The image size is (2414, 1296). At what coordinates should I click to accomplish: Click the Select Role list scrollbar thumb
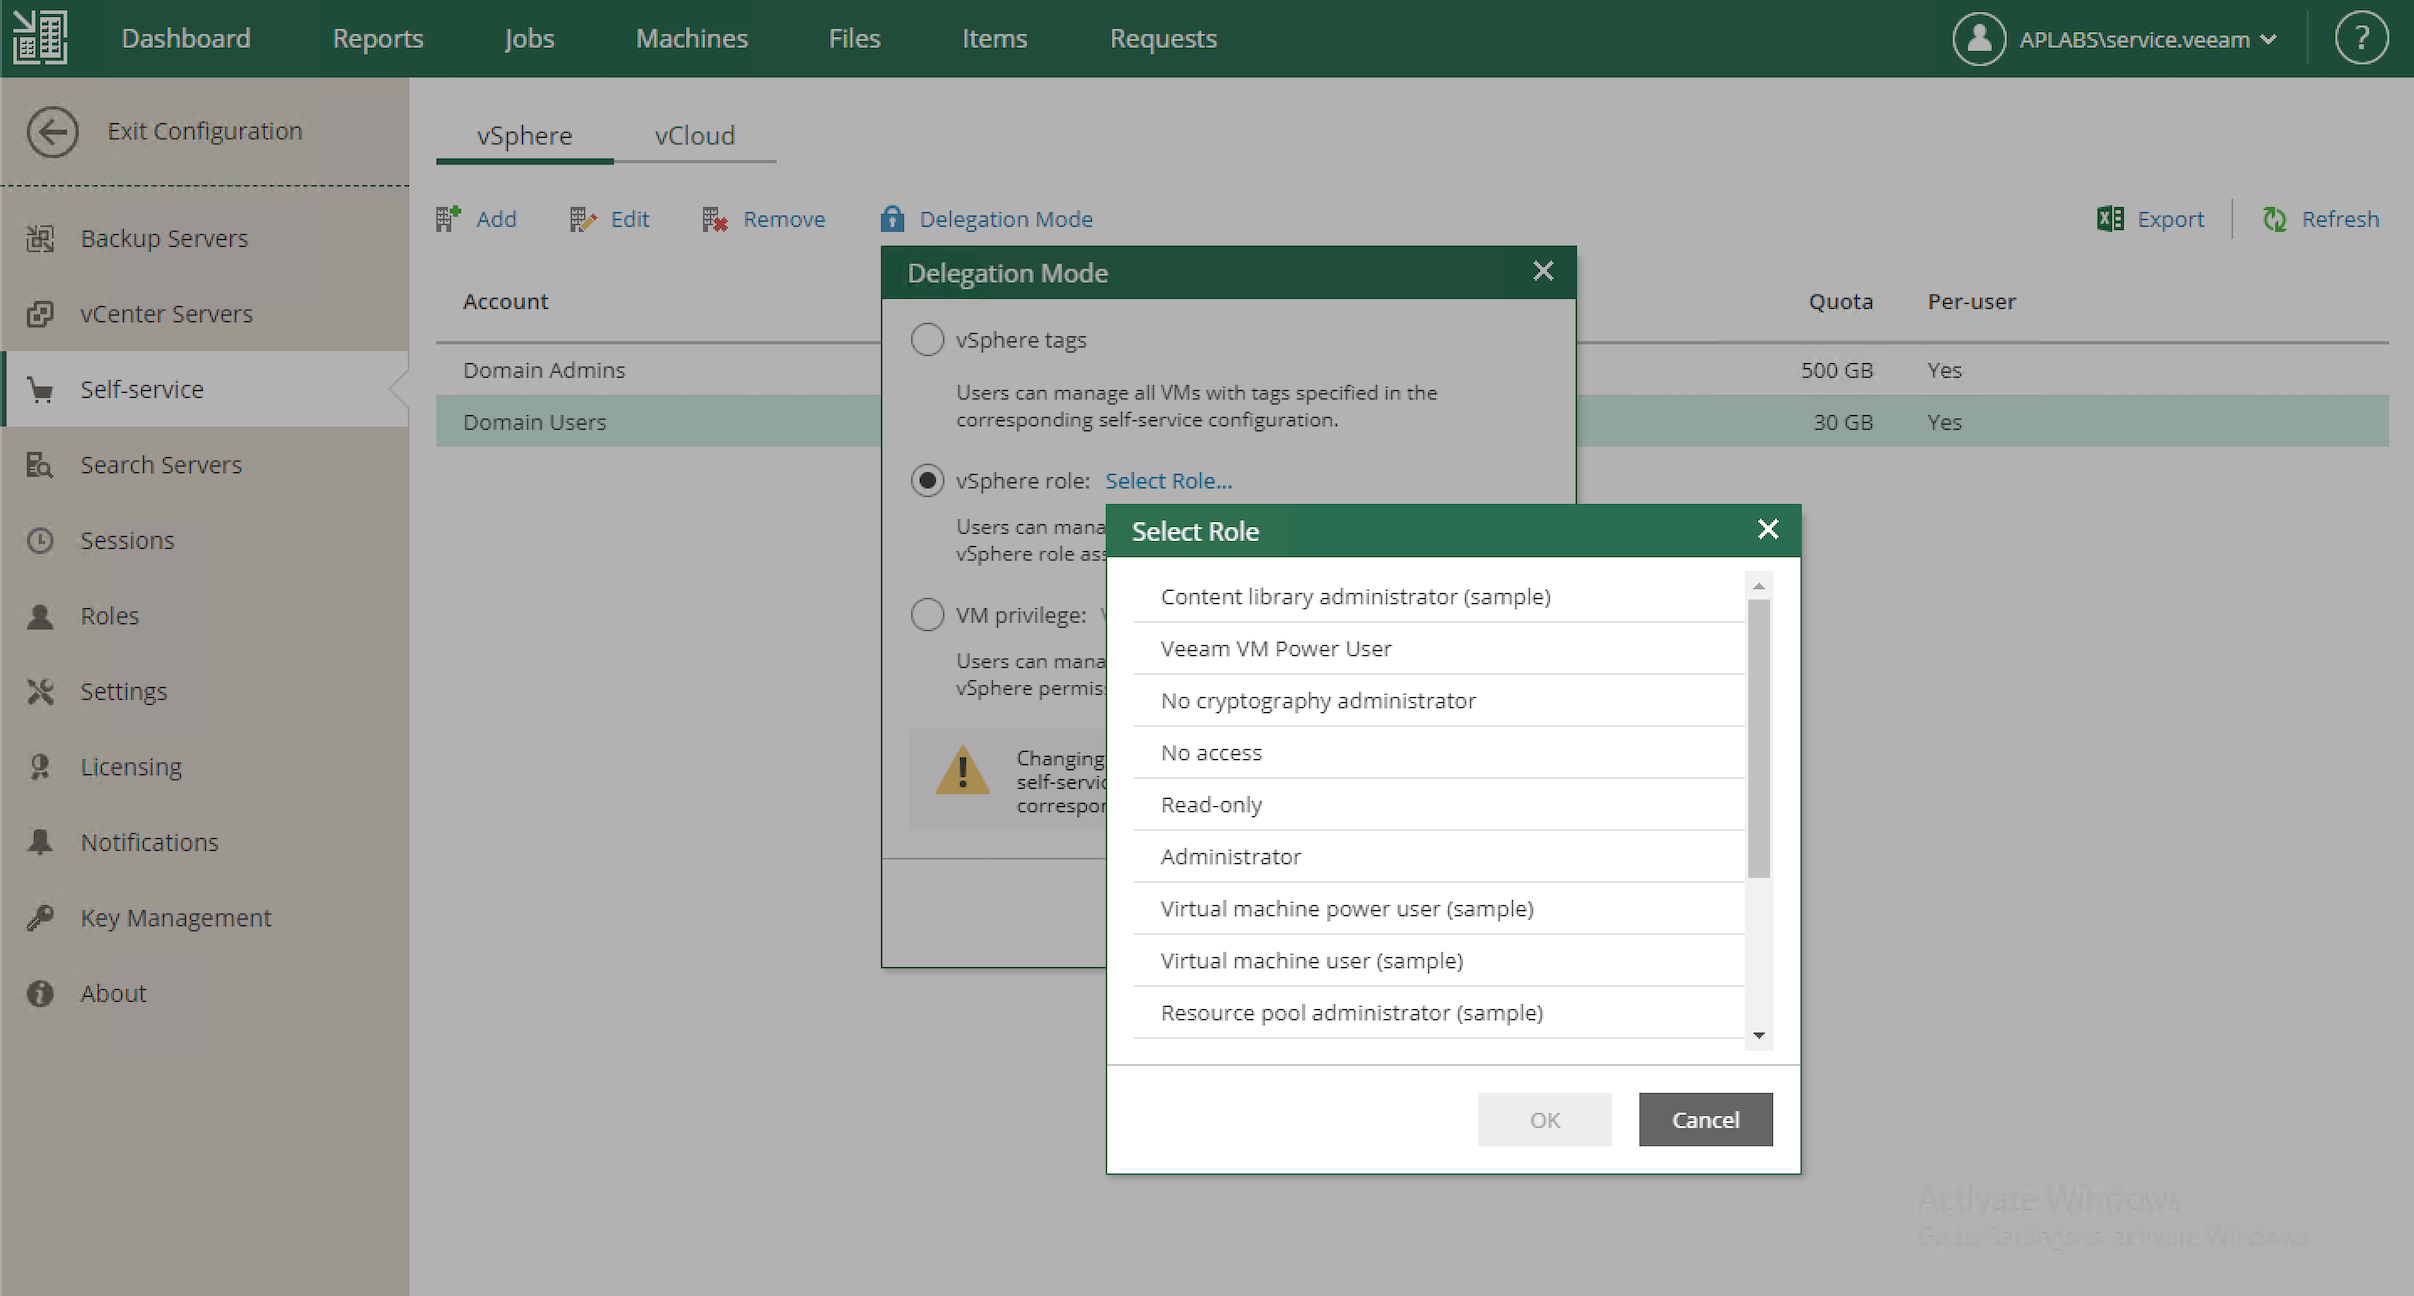coord(1759,738)
